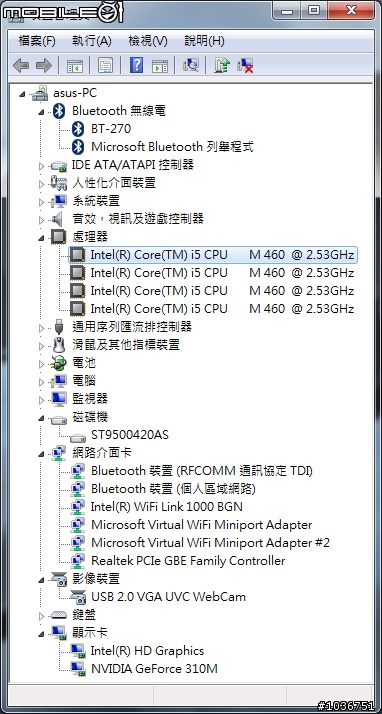Image resolution: width=382 pixels, height=714 pixels.
Task: Expand the 系統裝置 category
Action: click(41, 202)
